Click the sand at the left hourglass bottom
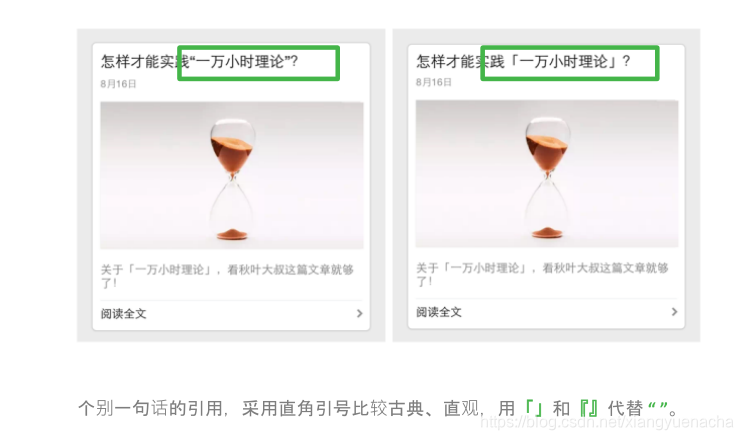 click(232, 233)
